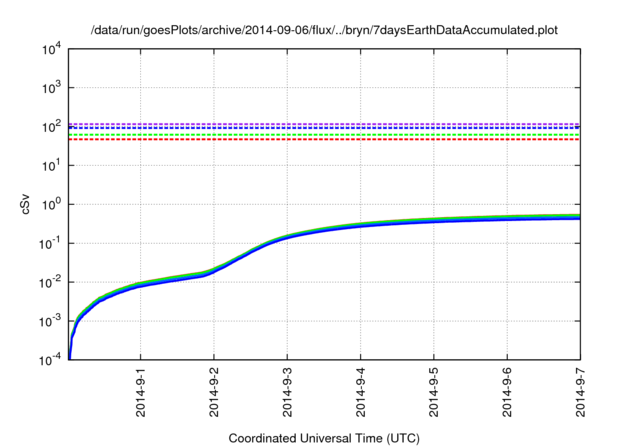Image resolution: width=640 pixels, height=448 pixels.
Task: Click the 10^2 y-axis tick label
Action: coord(51,126)
